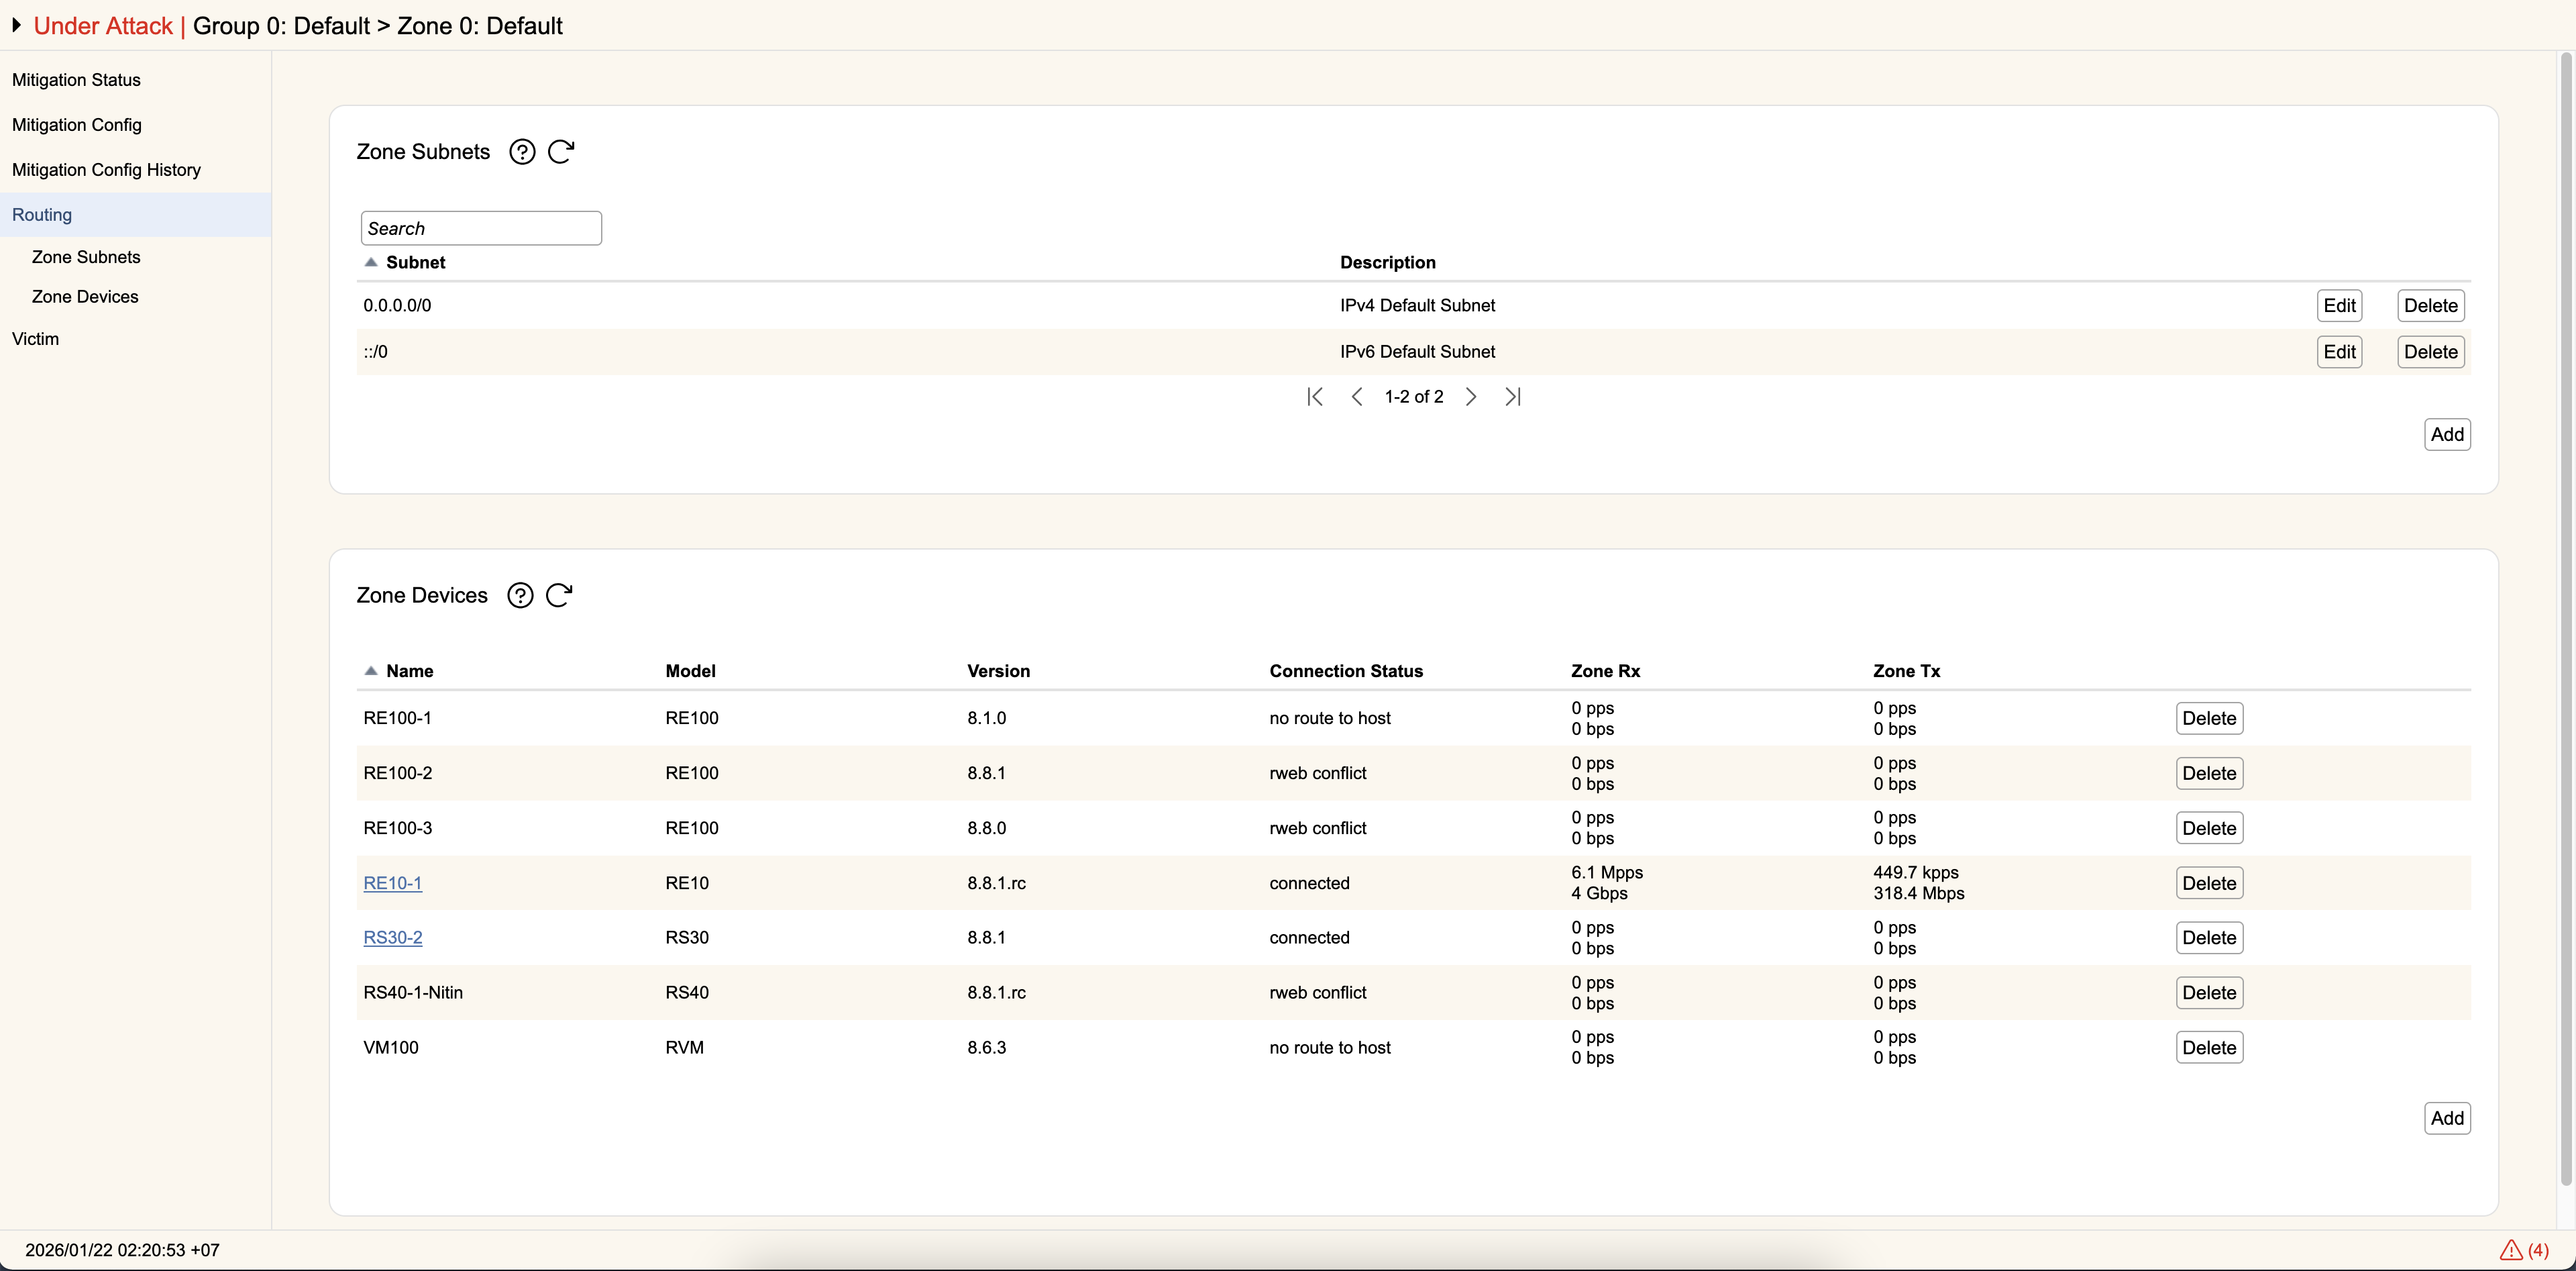Sort devices by Version column
2576x1271 pixels.
click(x=998, y=671)
